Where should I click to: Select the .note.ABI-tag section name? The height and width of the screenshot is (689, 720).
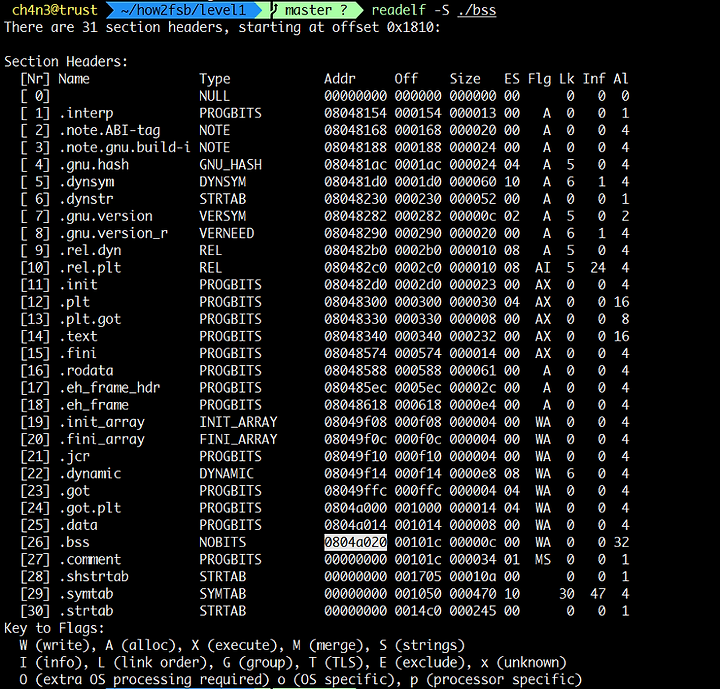pyautogui.click(x=109, y=130)
